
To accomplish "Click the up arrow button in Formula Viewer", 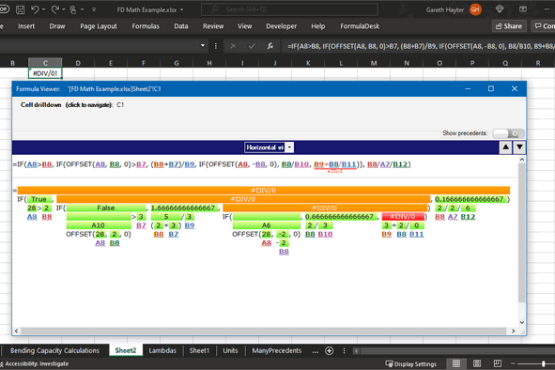I will click(x=505, y=147).
